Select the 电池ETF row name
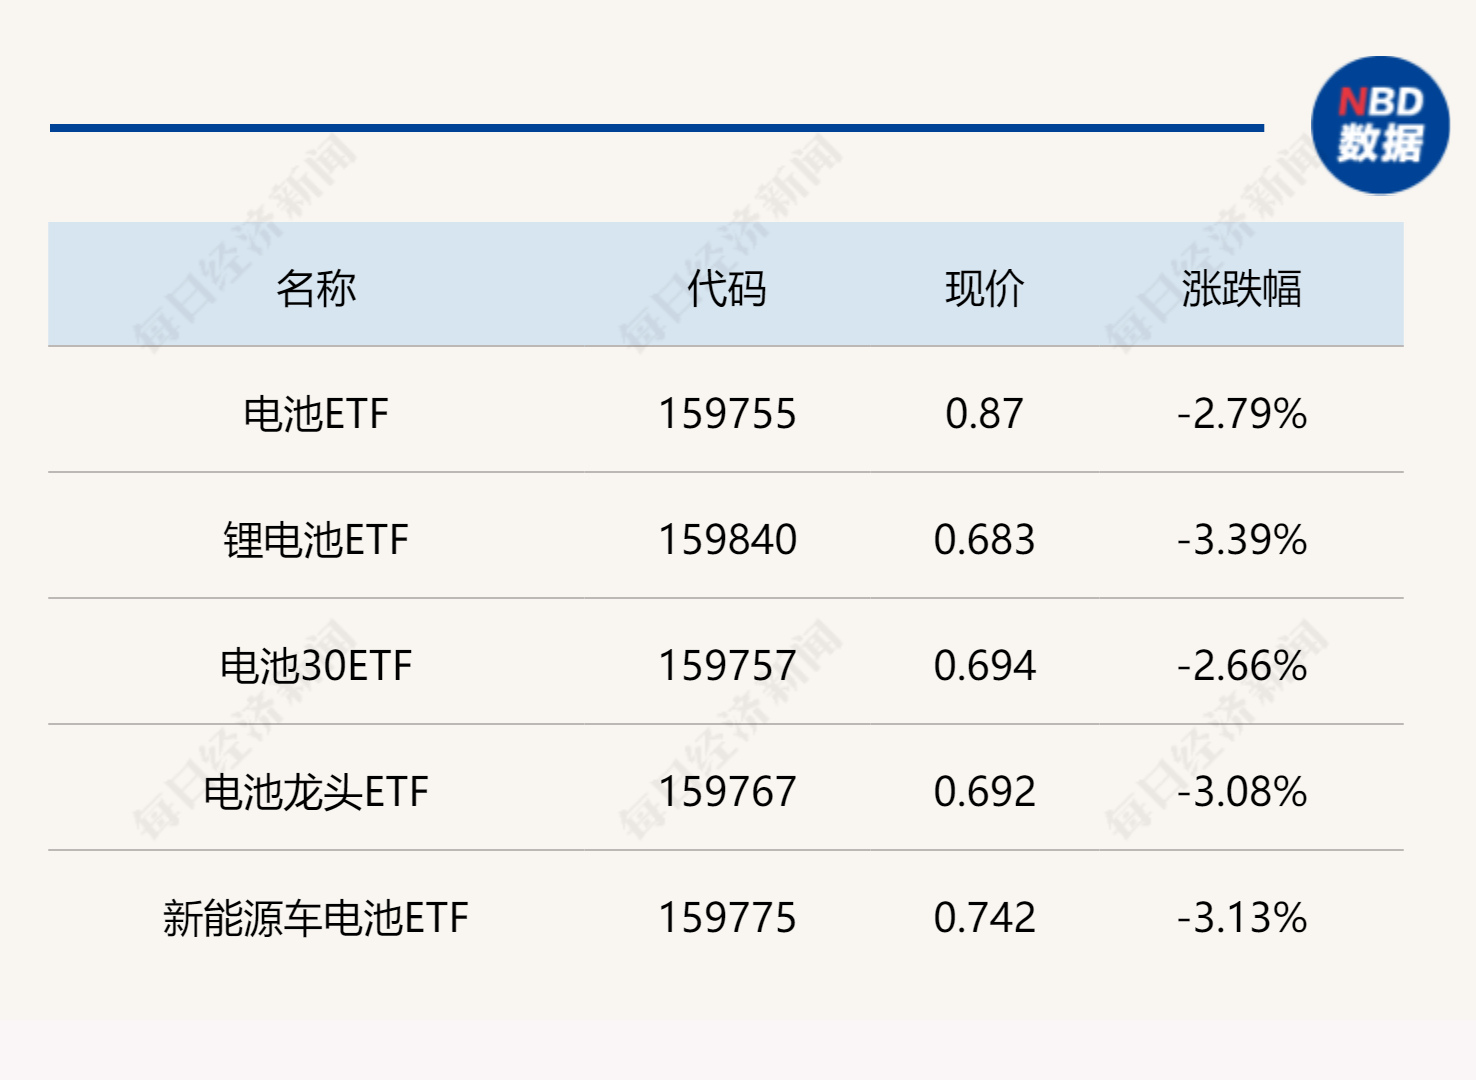The image size is (1476, 1080). 316,414
